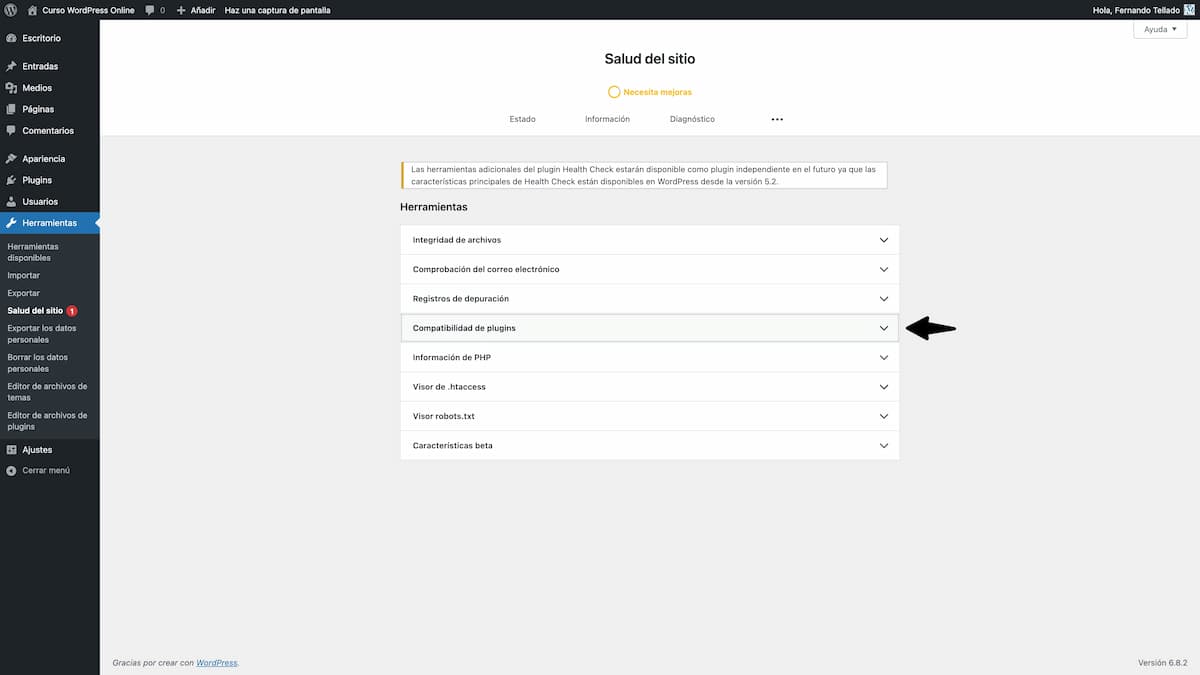Click the comments bubble icon in the top bar
This screenshot has width=1200, height=675.
click(x=148, y=9)
